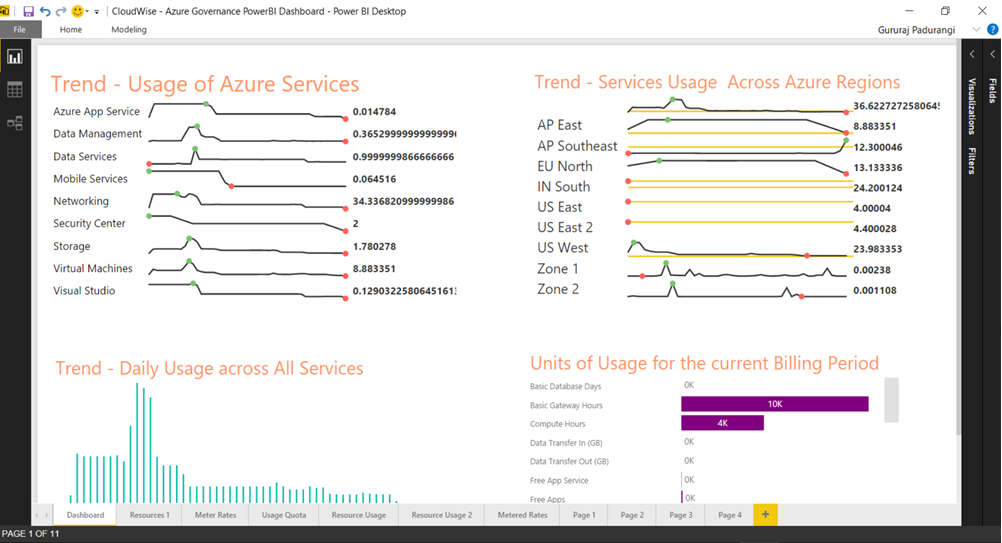Open the File menu
The width and height of the screenshot is (1002, 543).
click(20, 29)
